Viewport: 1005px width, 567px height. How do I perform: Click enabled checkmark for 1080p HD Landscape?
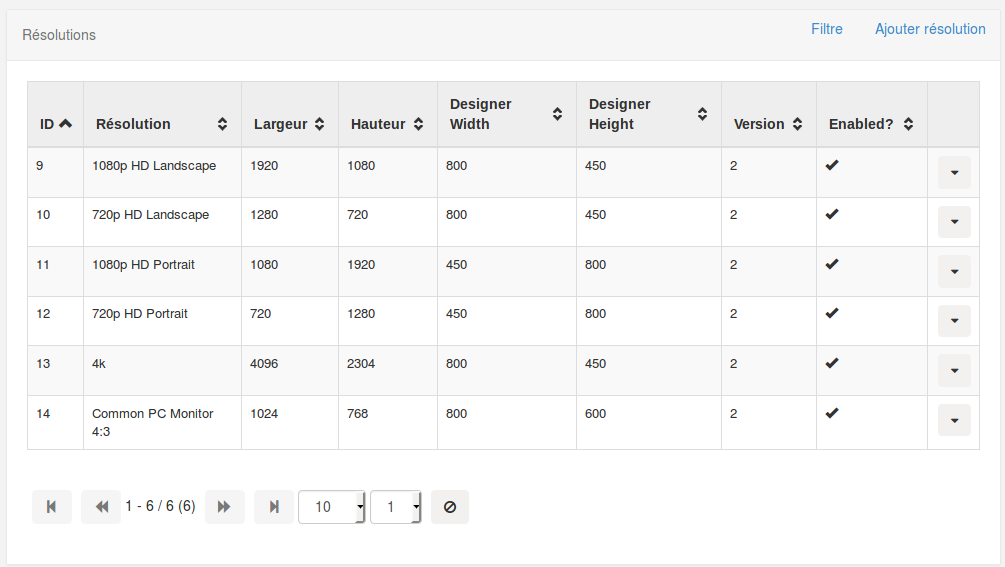click(831, 165)
